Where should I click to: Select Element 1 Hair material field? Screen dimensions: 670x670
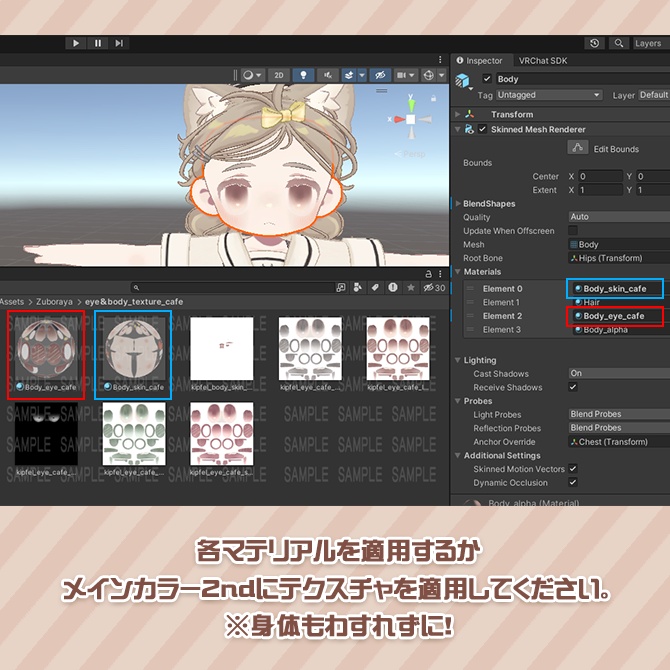(622, 302)
